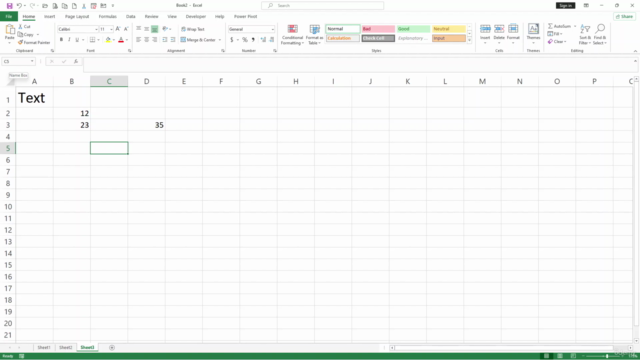Open the File tab
The image size is (640, 360).
tap(9, 16)
